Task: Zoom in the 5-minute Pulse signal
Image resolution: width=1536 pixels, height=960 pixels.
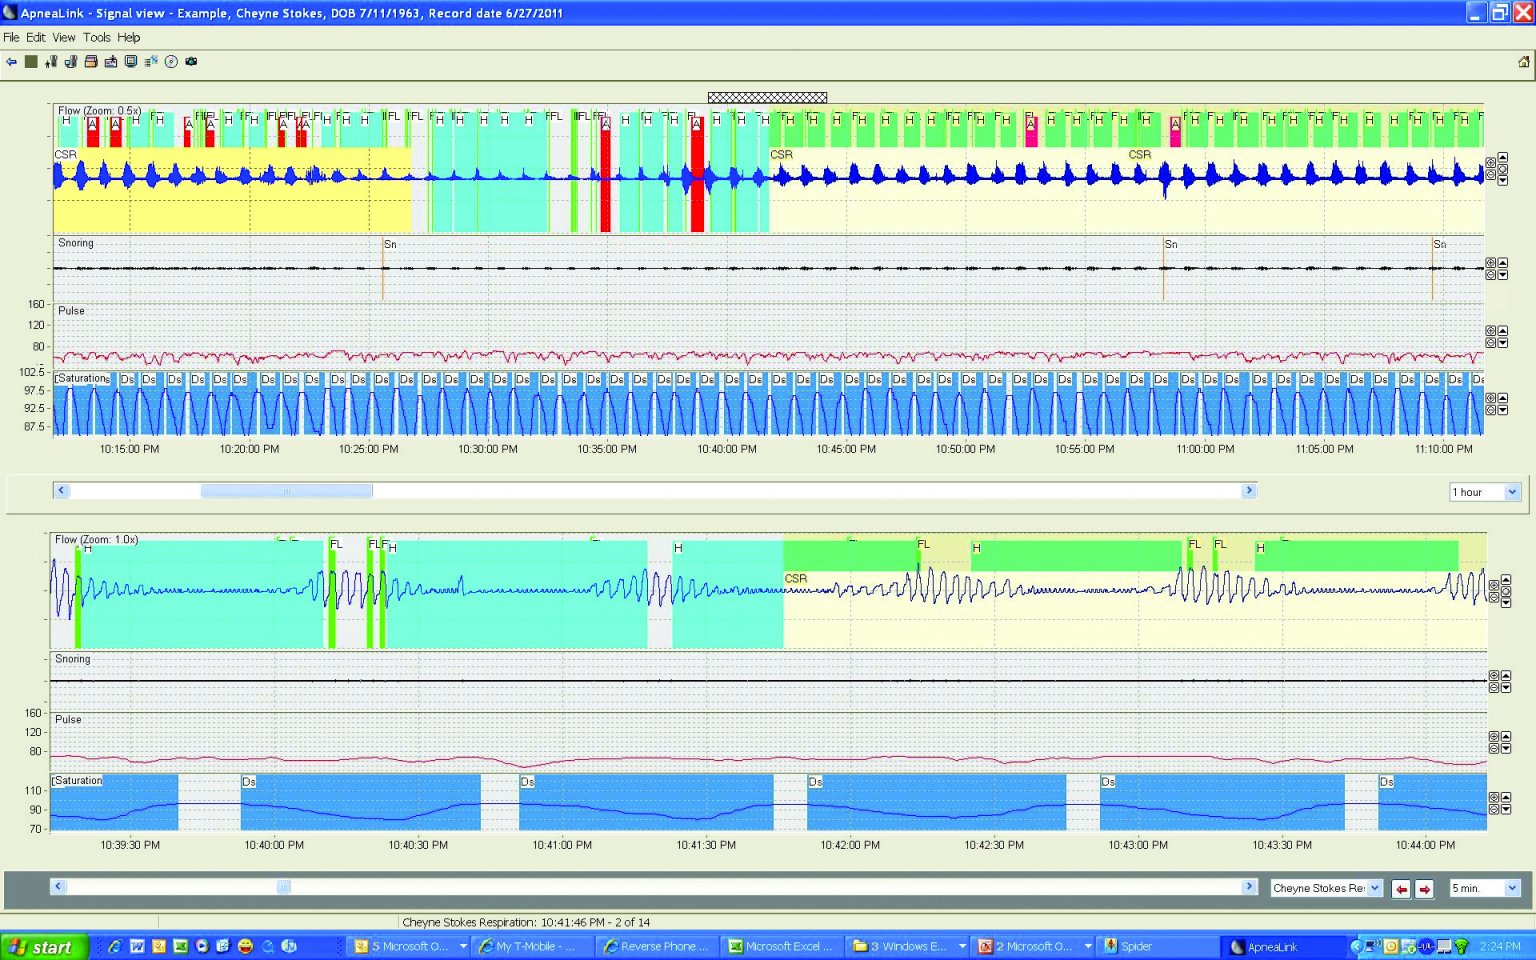Action: (x=1494, y=736)
